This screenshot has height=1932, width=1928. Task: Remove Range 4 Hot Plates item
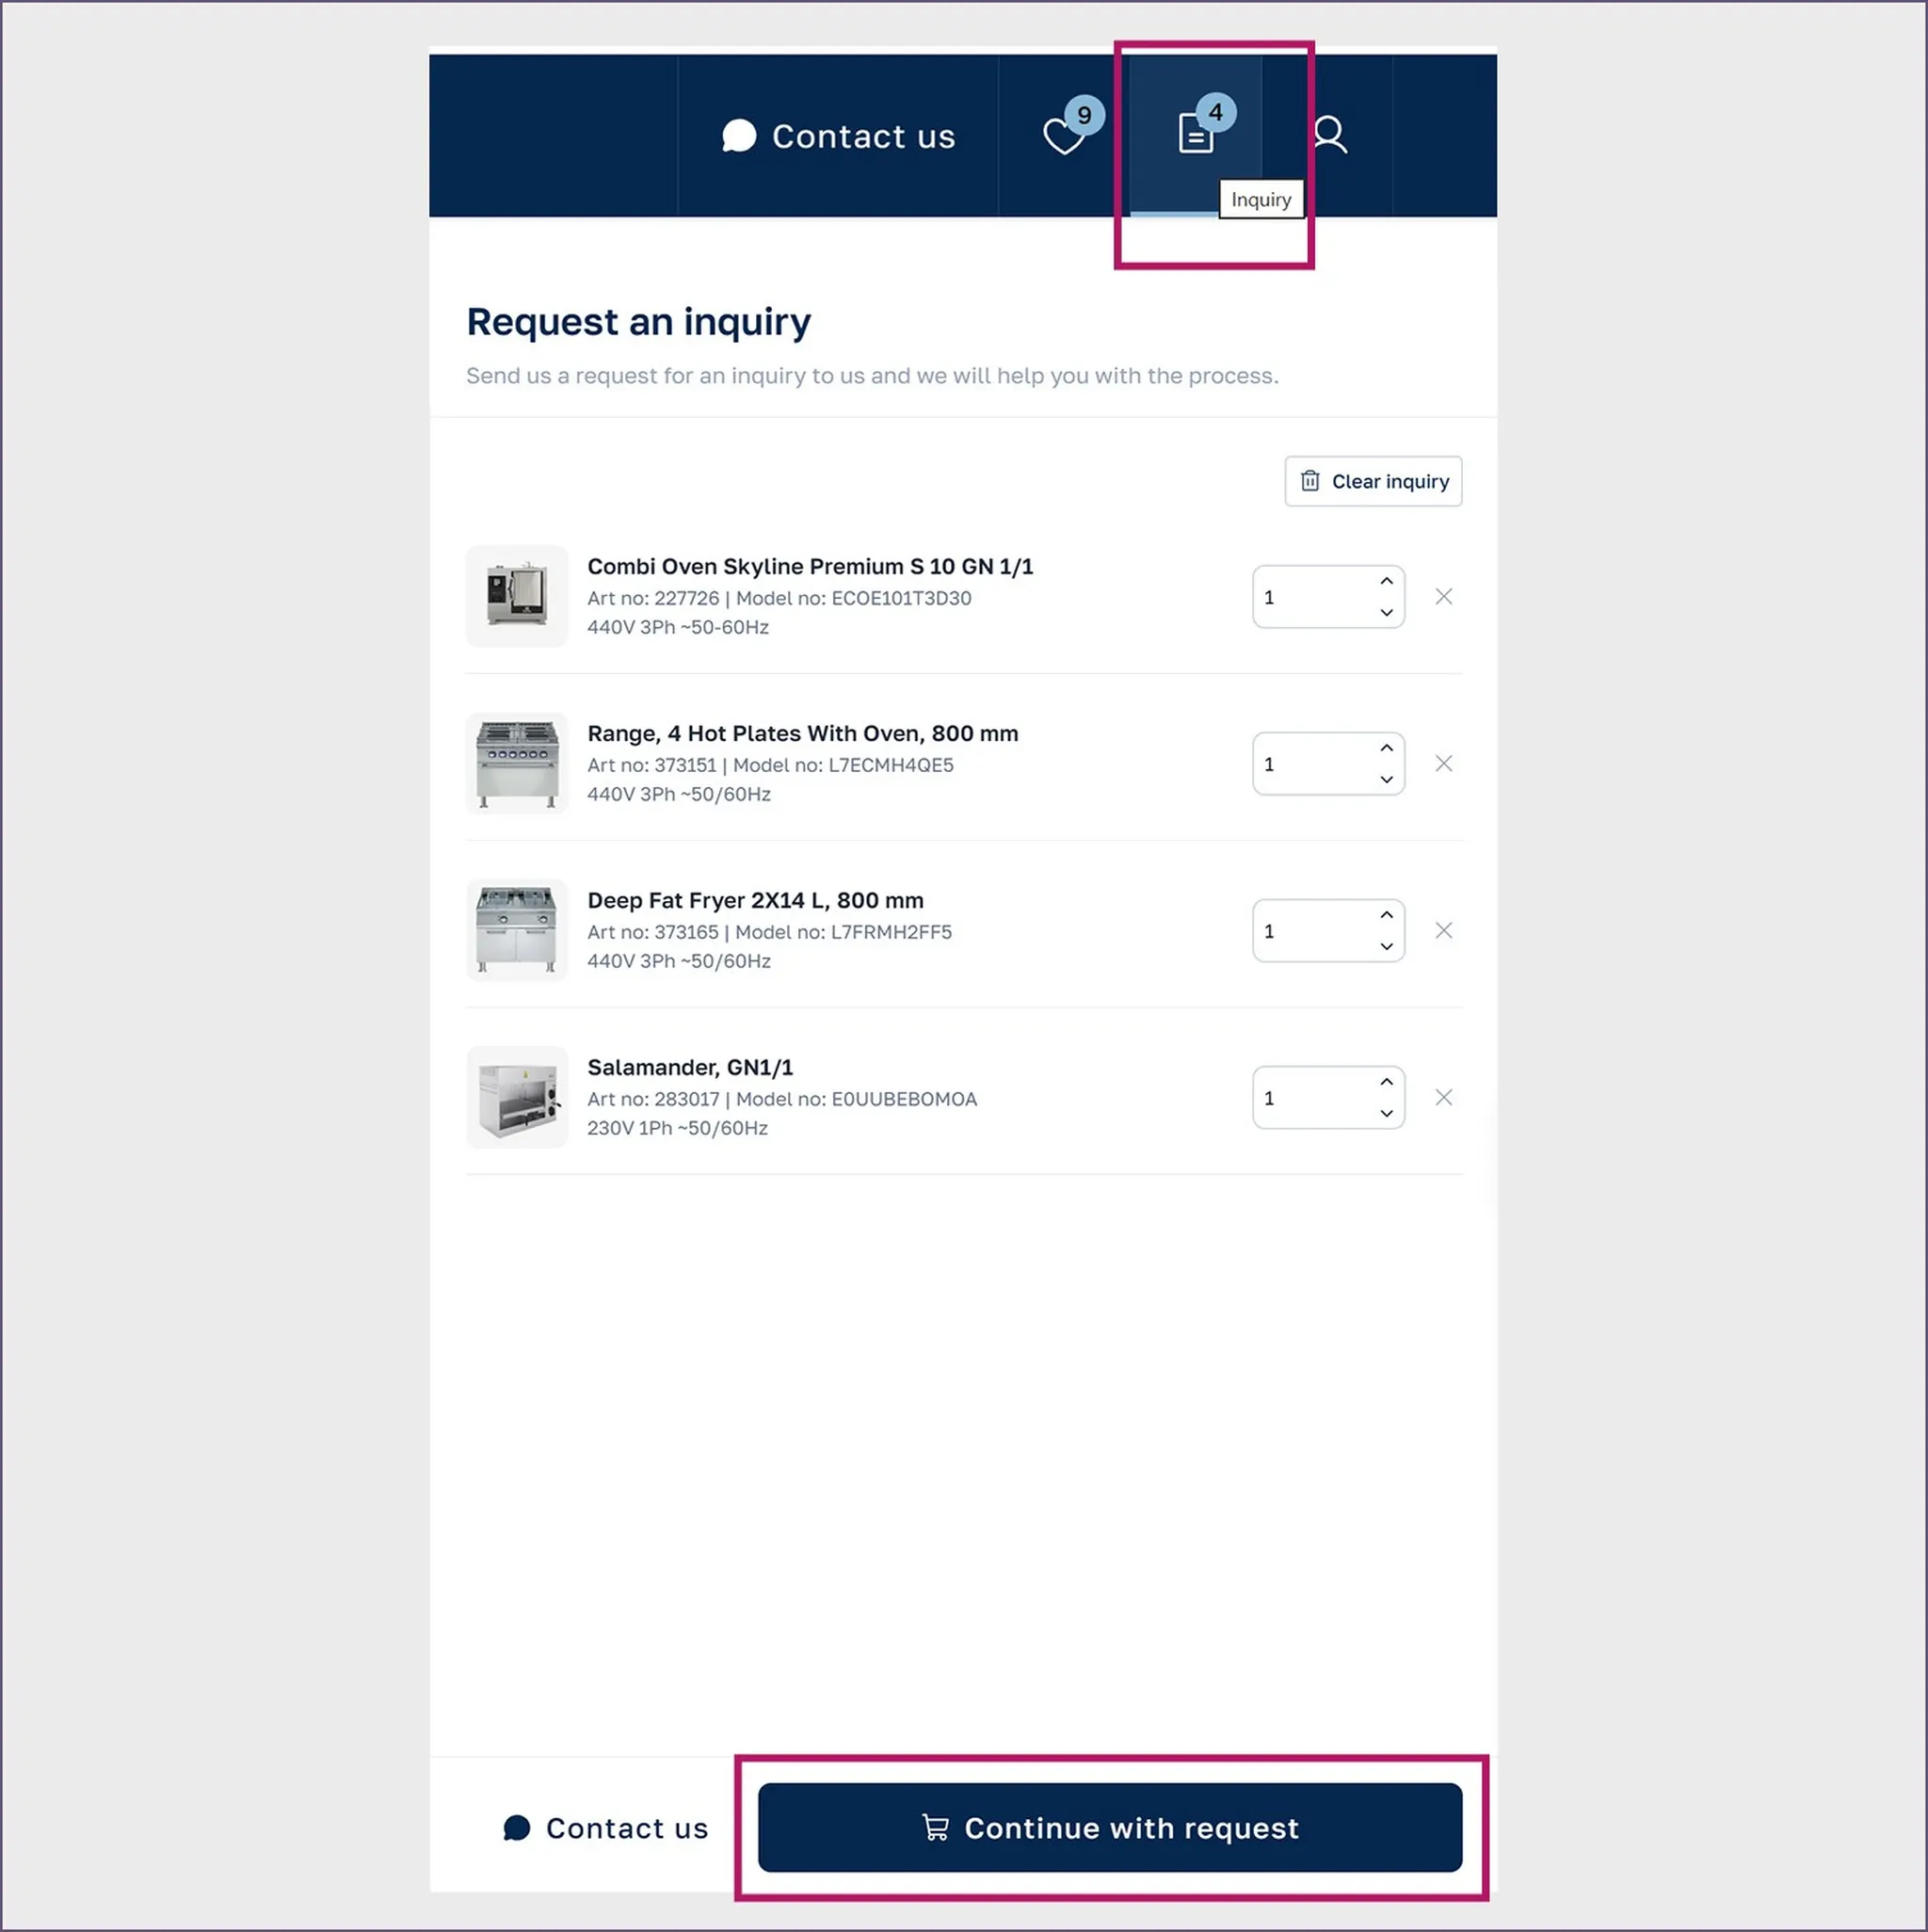pos(1443,764)
